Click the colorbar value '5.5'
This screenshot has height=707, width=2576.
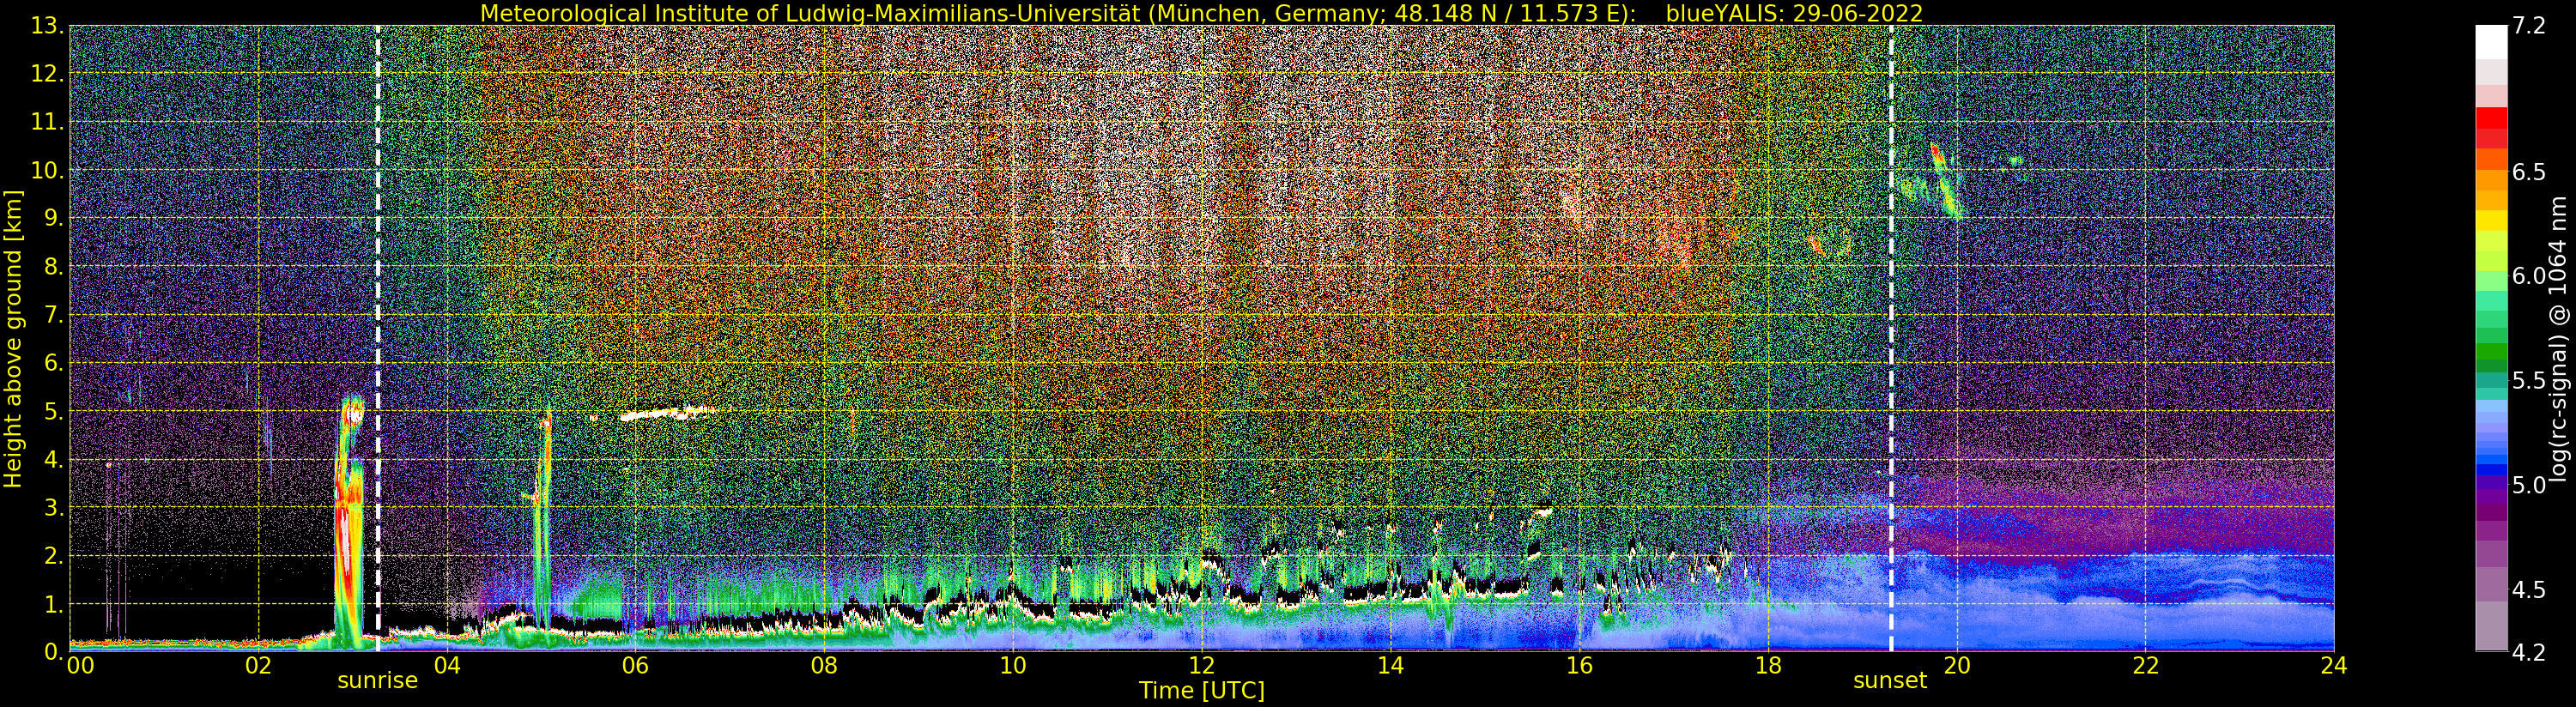click(2529, 380)
